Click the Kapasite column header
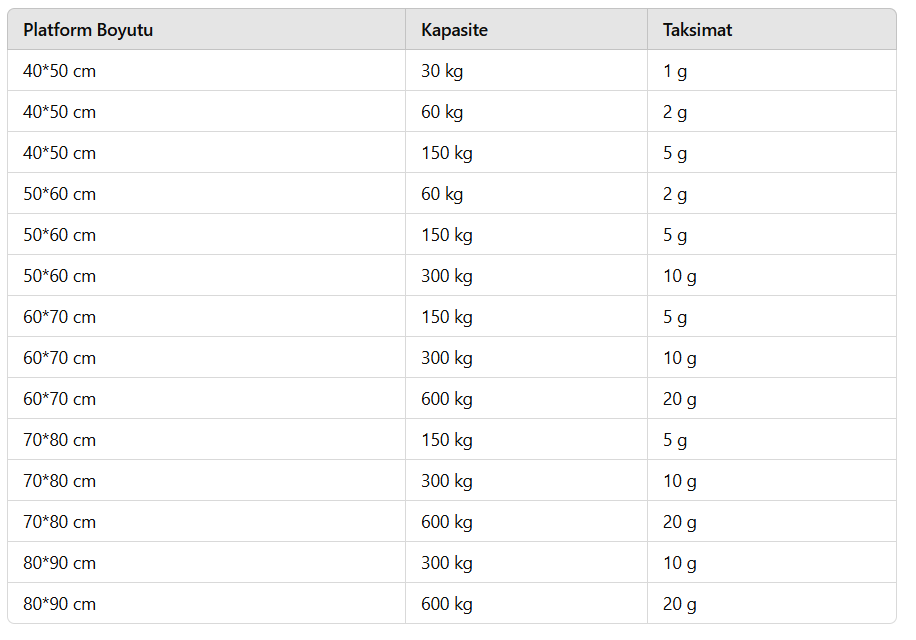This screenshot has width=916, height=640. pos(526,29)
